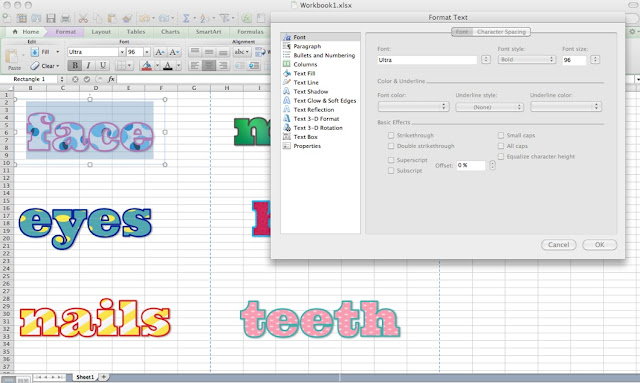Click the large Paste ribbon button
The width and height of the screenshot is (640, 383).
click(x=13, y=60)
